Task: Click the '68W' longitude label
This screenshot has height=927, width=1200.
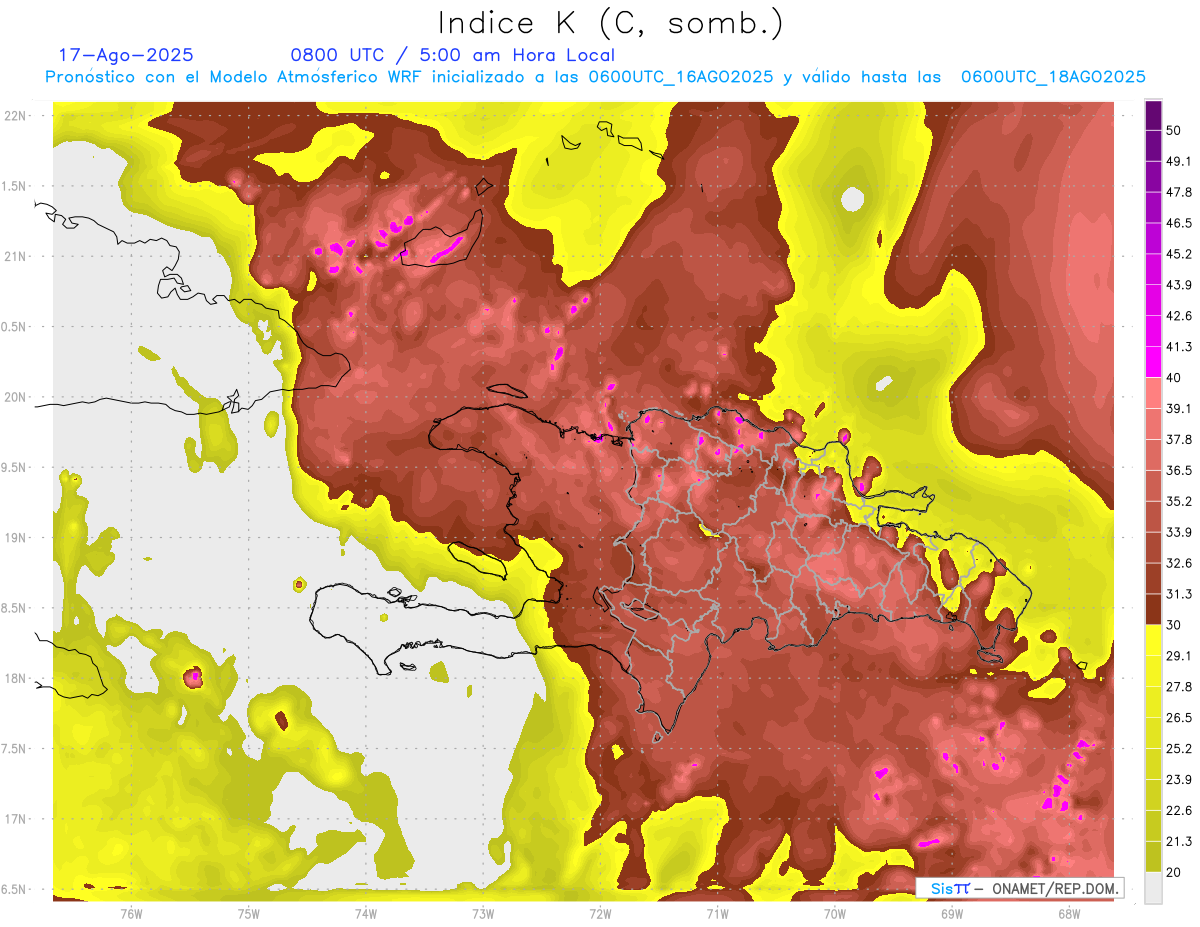Action: [x=1068, y=913]
